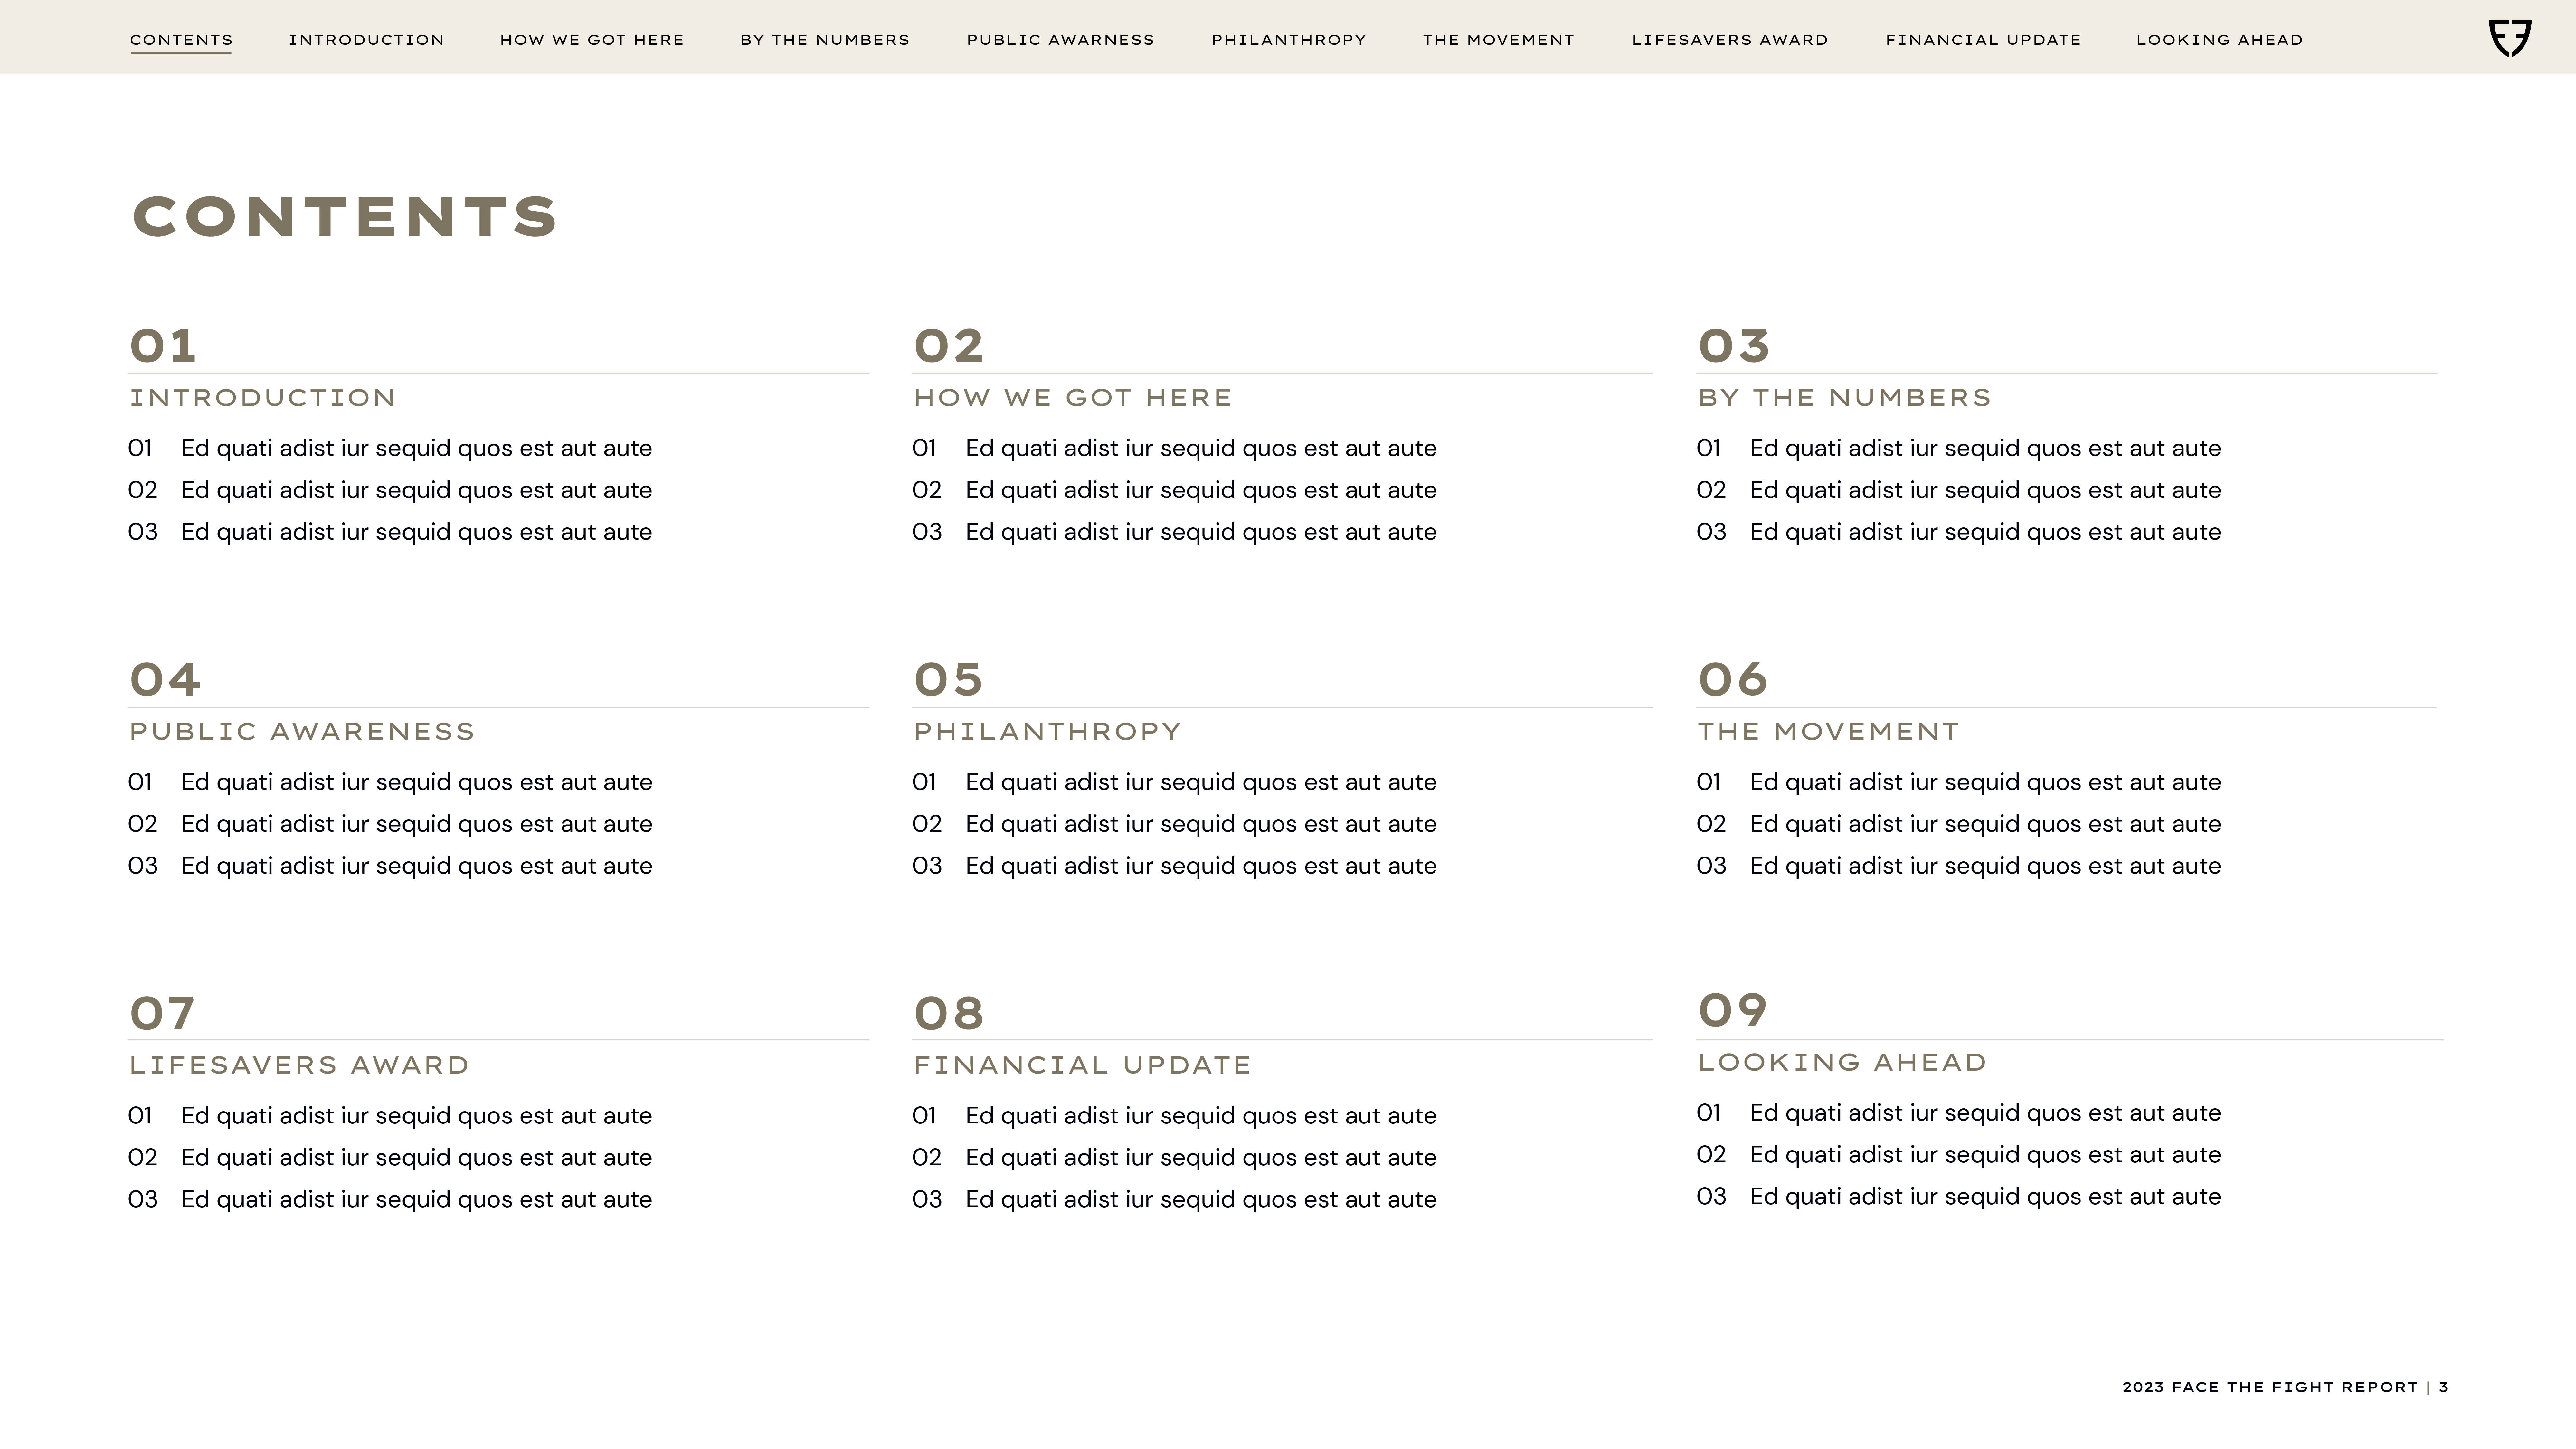Select item 03 under How We Got Here
Screen dimensions: 2576x1449
[1174, 533]
